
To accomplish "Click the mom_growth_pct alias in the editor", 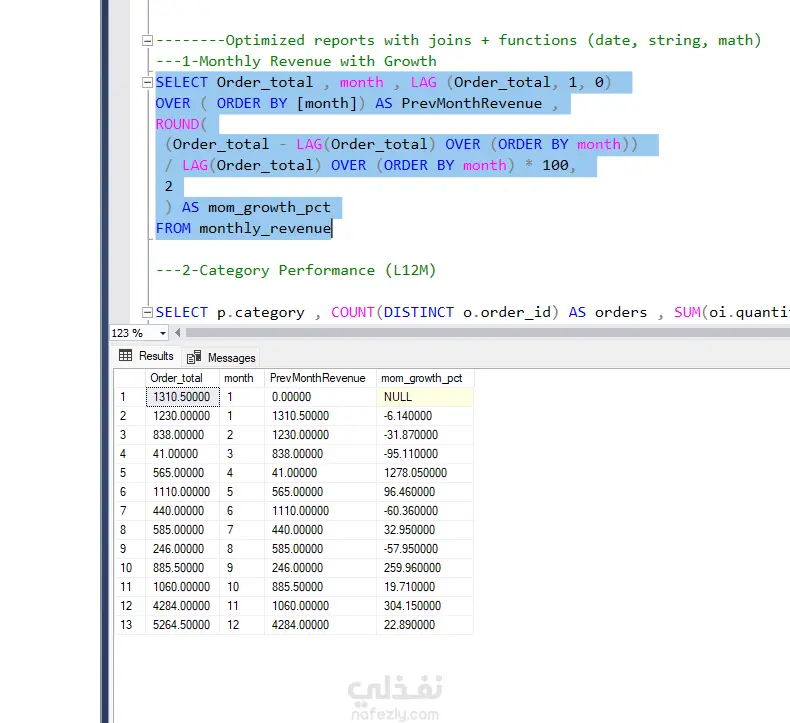I will [269, 208].
